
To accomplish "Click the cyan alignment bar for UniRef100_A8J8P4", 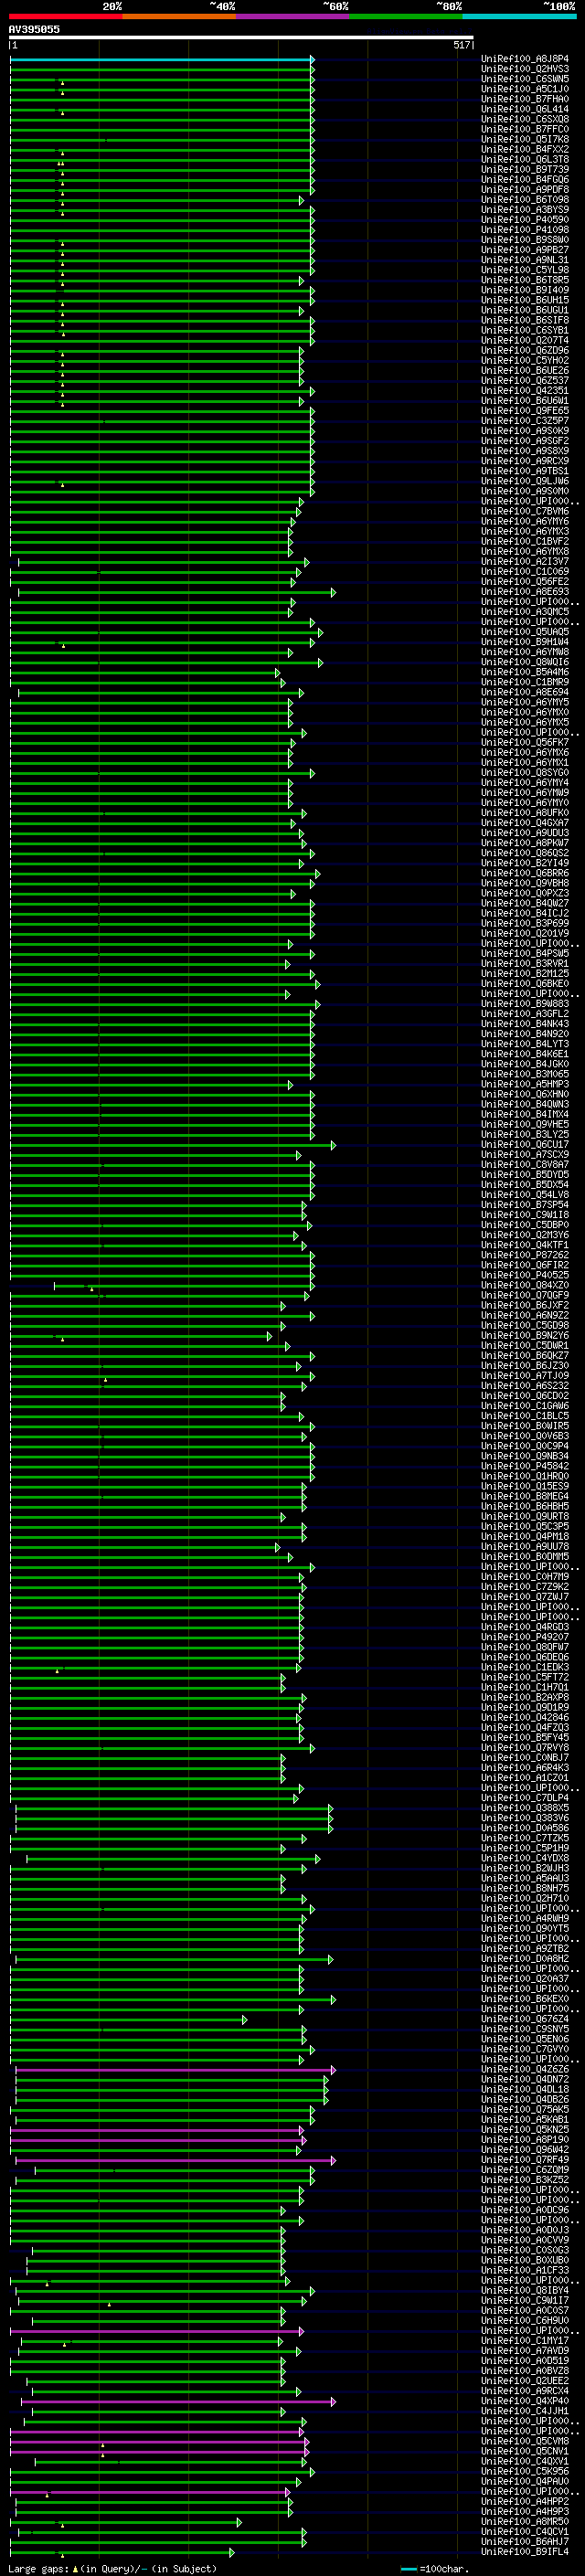I will coord(162,60).
